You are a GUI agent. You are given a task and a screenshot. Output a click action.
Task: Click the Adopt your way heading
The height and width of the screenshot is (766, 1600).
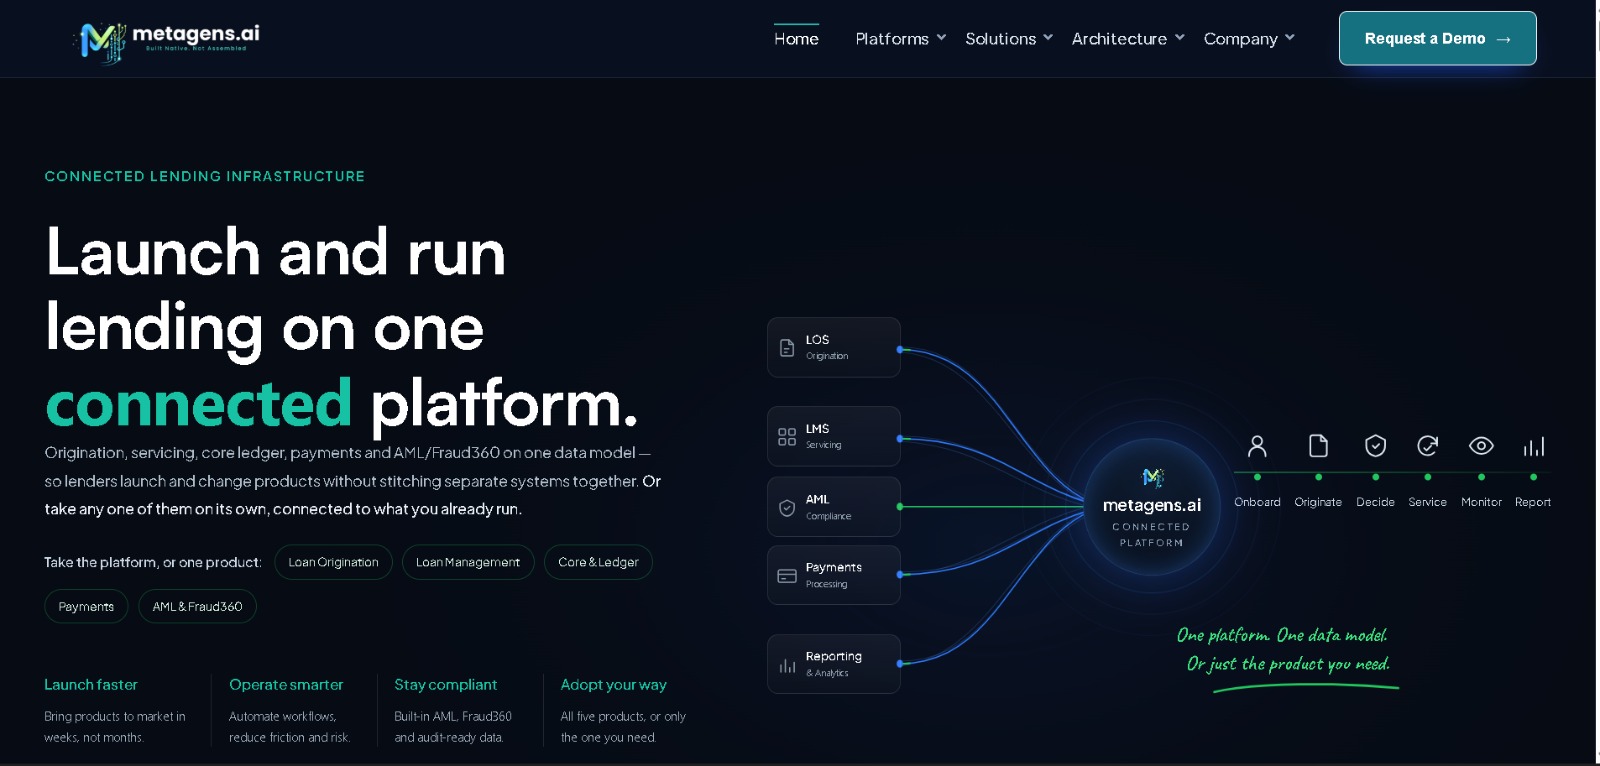click(614, 685)
